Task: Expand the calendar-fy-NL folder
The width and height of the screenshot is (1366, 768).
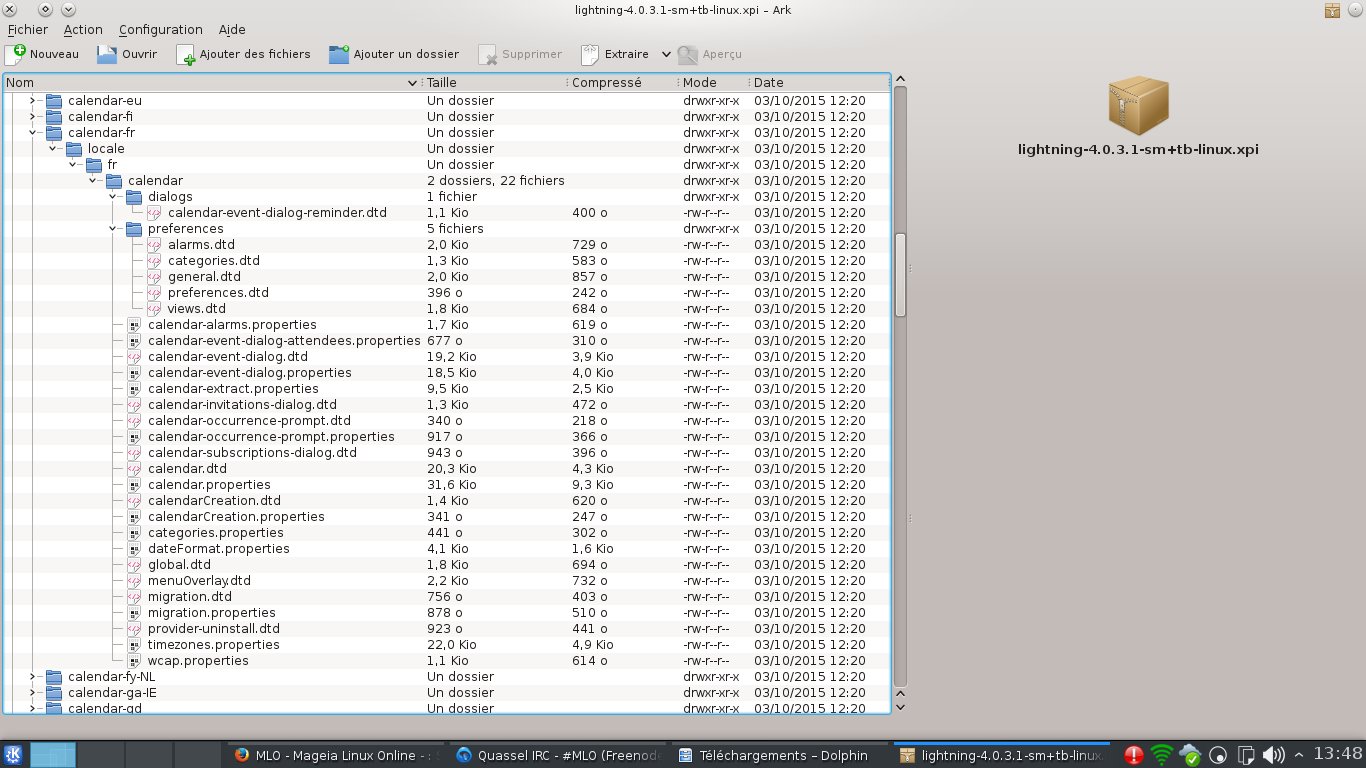Action: point(32,677)
